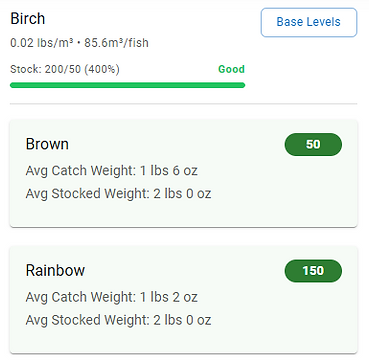The width and height of the screenshot is (369, 361).
Task: Click the divider line below stock bar
Action: coord(184,104)
